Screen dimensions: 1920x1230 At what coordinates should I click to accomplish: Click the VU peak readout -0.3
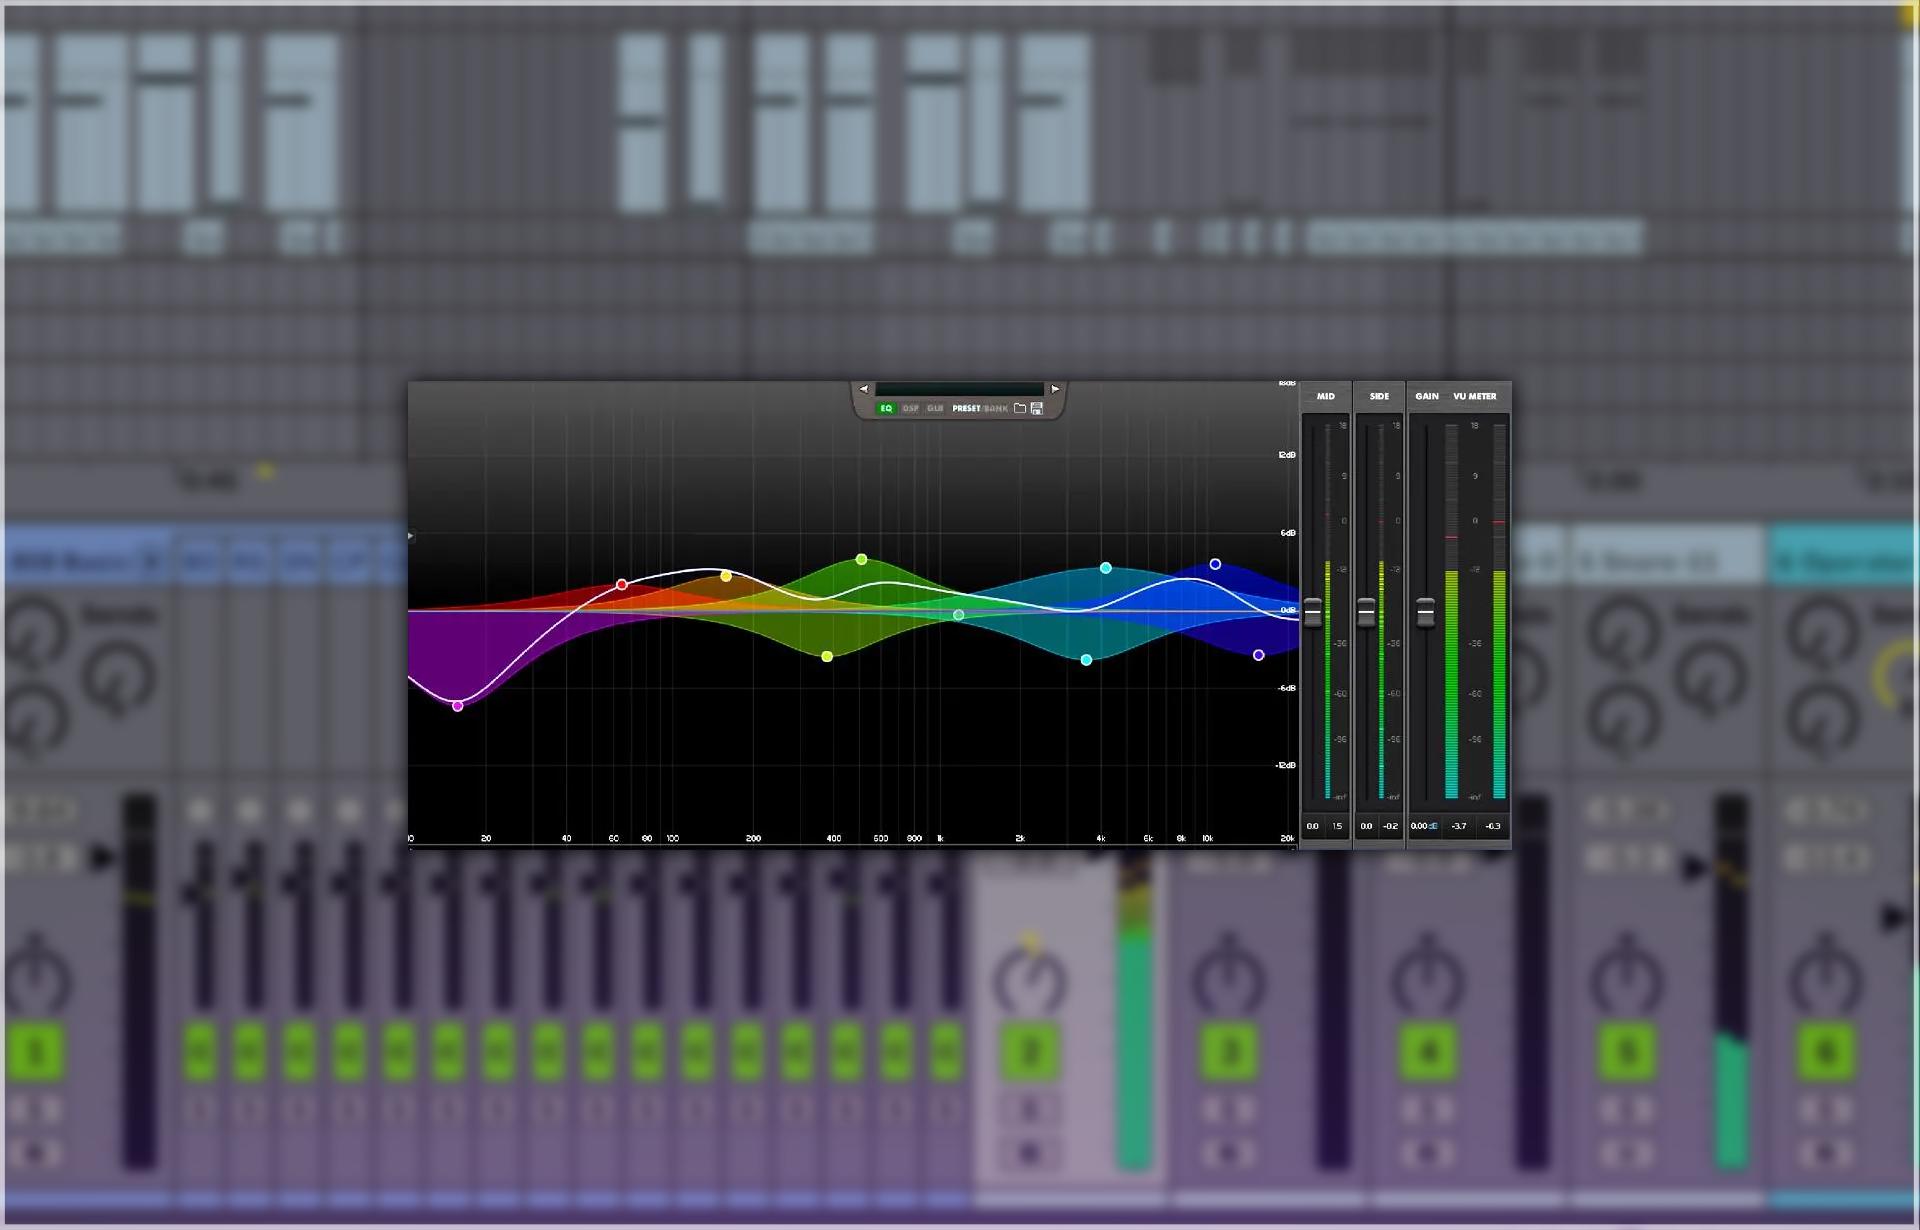(1493, 826)
